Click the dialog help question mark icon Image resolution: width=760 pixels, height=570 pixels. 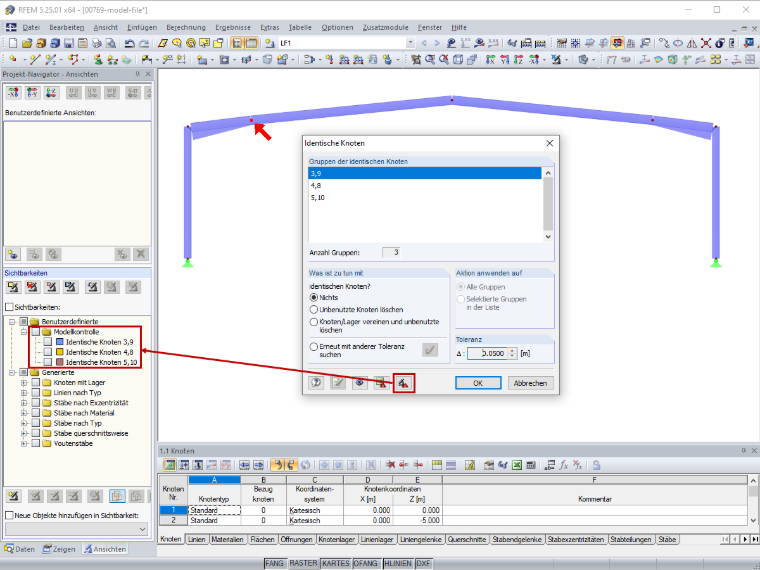click(316, 383)
